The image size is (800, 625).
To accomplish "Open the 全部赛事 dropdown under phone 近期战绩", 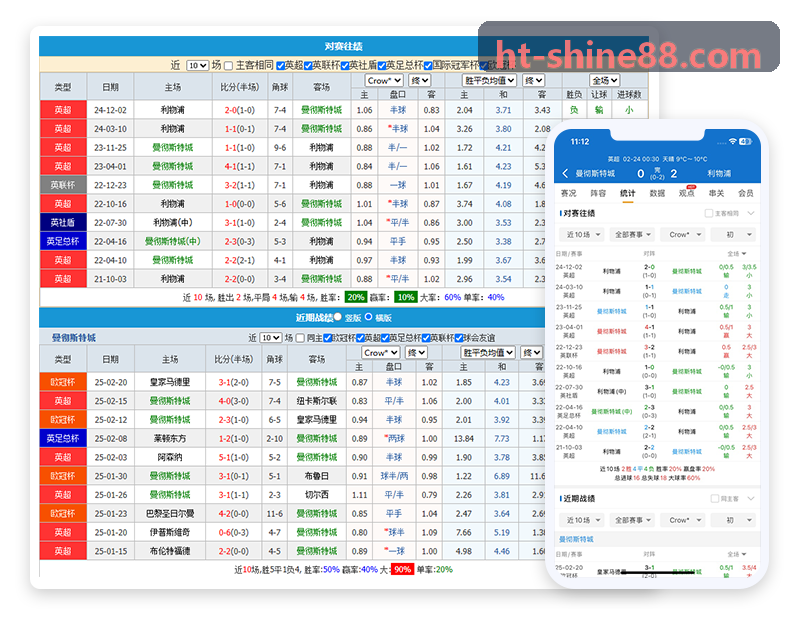I will (633, 520).
